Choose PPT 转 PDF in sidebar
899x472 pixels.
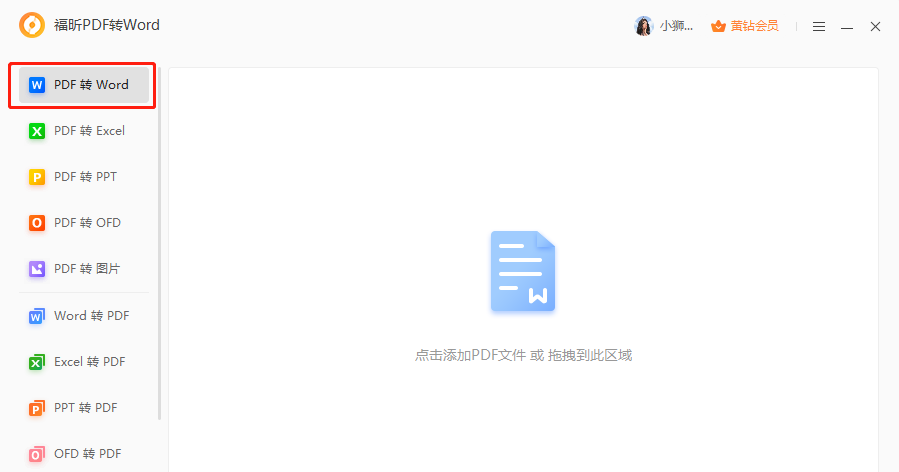[84, 408]
